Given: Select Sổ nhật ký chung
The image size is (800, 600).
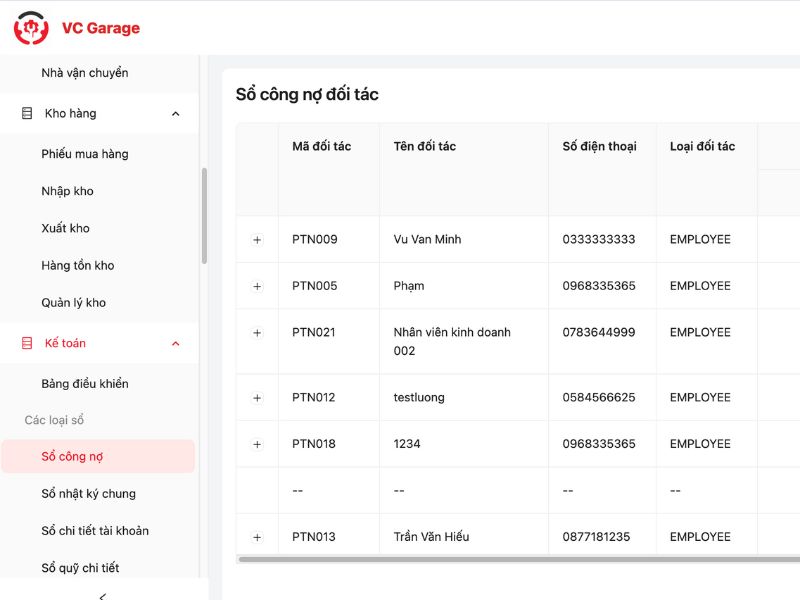Looking at the screenshot, I should click(x=88, y=494).
